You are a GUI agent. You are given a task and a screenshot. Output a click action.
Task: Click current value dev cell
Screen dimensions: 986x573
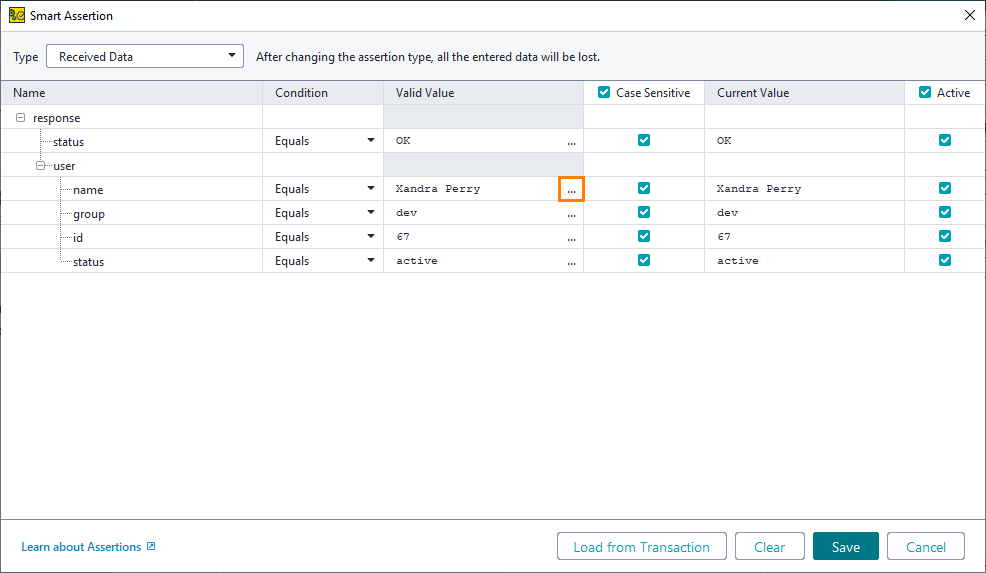(x=804, y=213)
